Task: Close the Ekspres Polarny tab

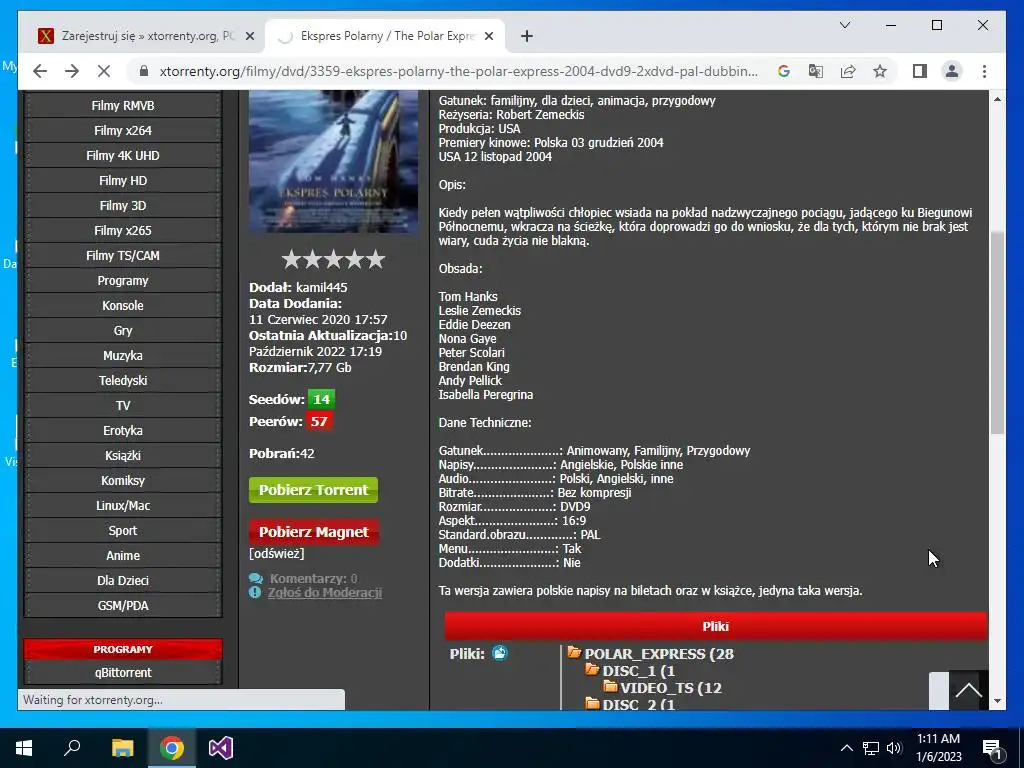Action: [488, 36]
